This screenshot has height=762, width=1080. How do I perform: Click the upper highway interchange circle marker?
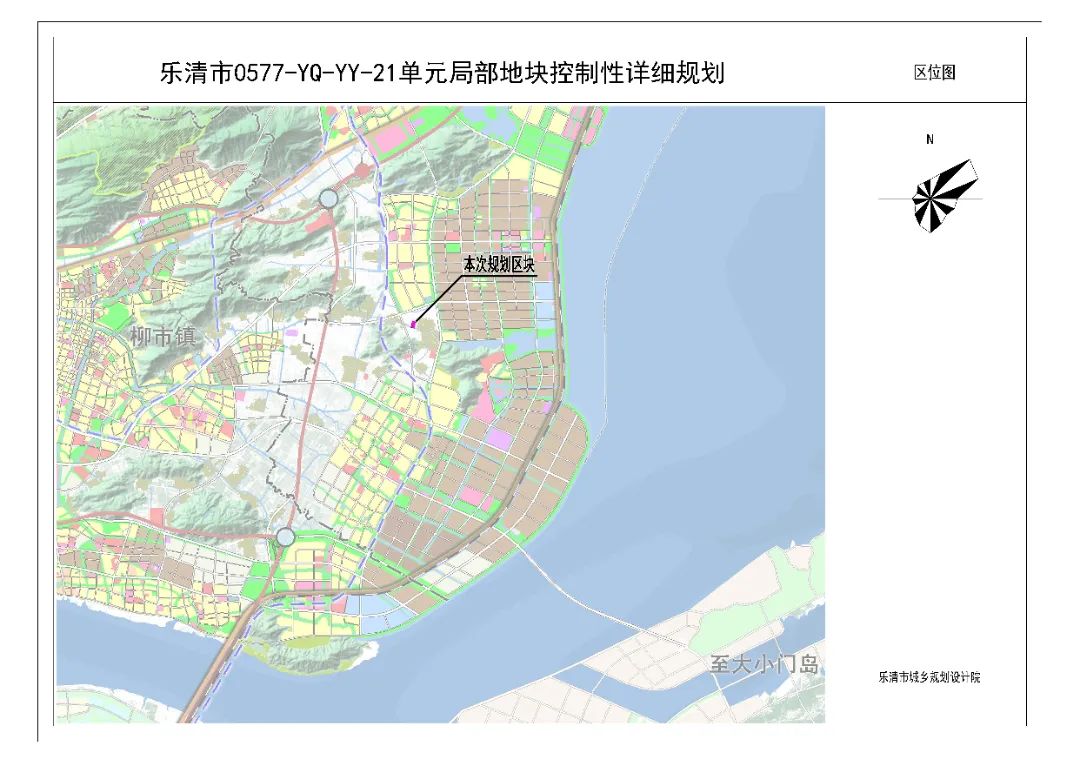[x=329, y=199]
